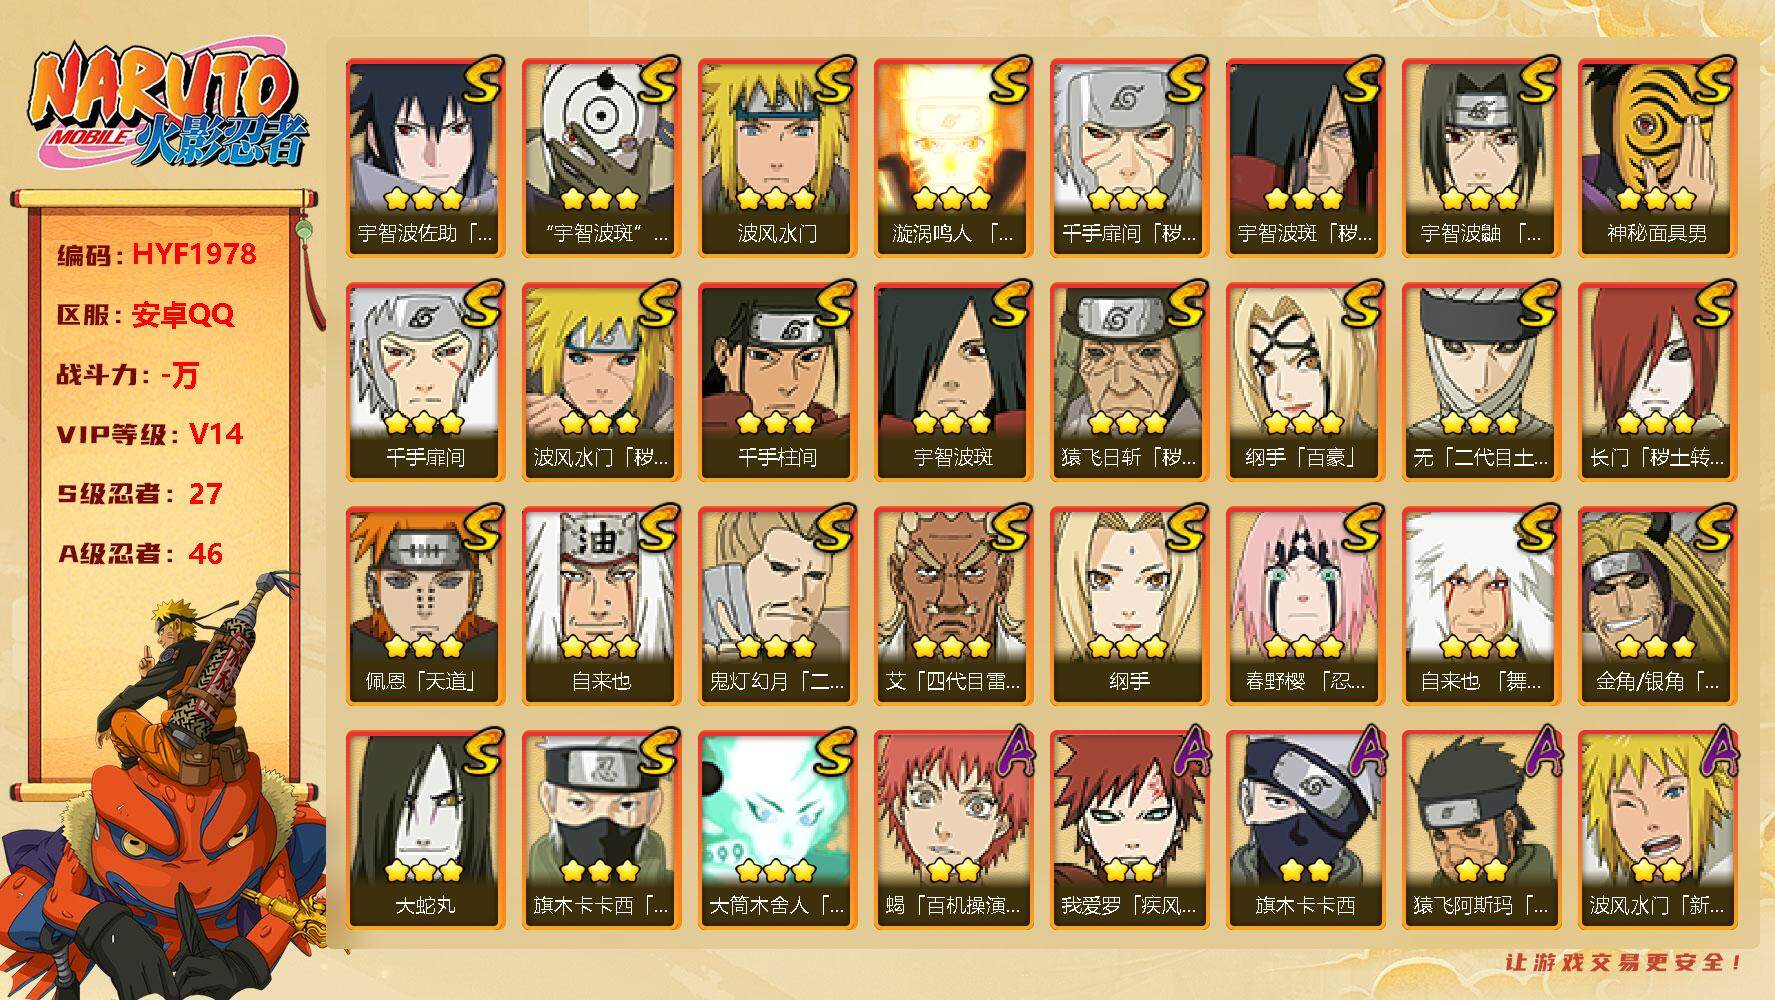Select the account code HYF1978 text
The width and height of the screenshot is (1775, 1000).
pyautogui.click(x=194, y=254)
